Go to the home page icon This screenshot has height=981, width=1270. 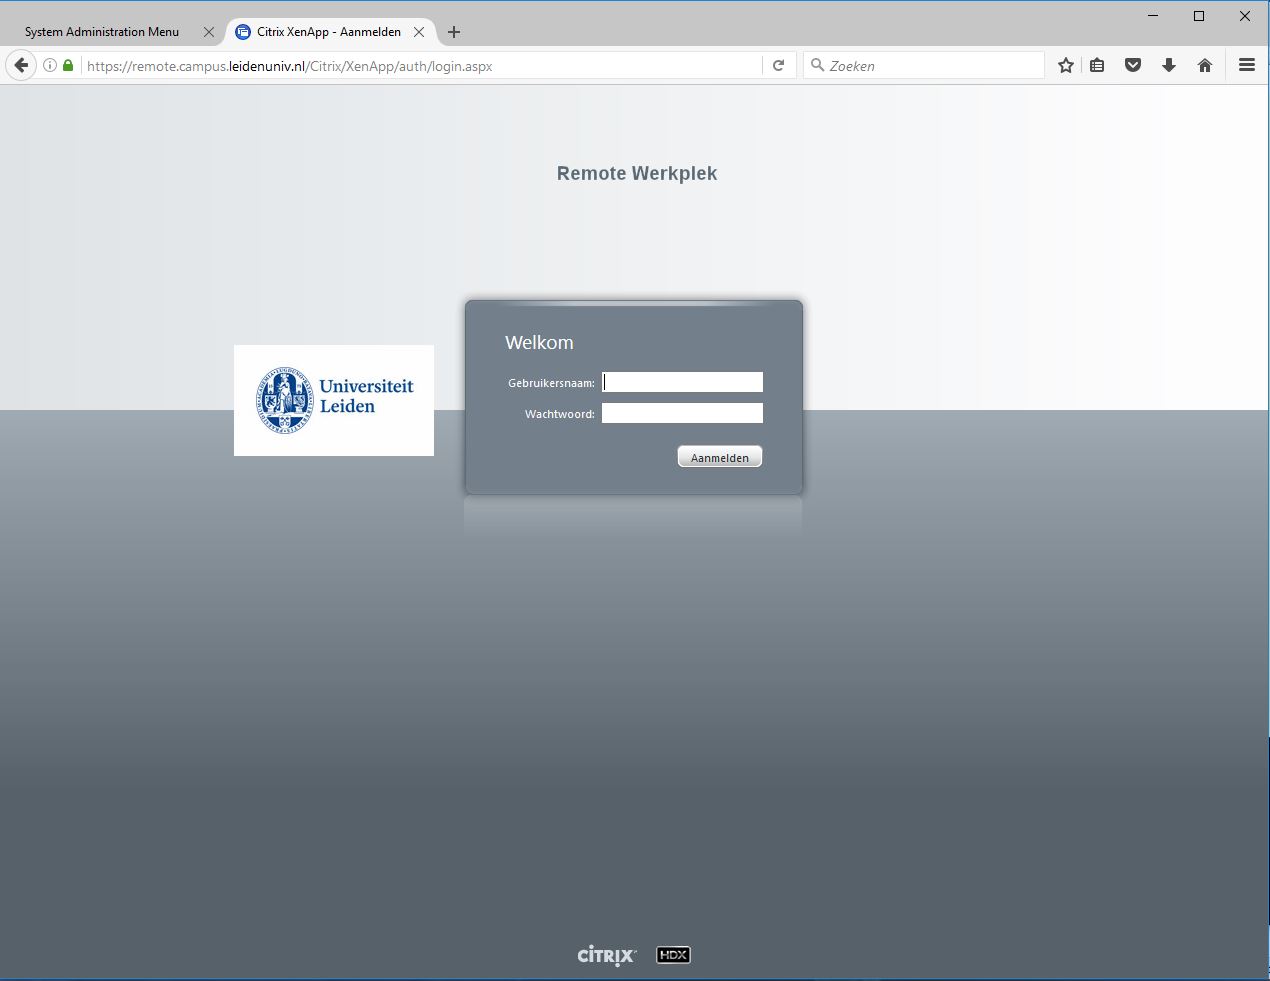click(1205, 66)
